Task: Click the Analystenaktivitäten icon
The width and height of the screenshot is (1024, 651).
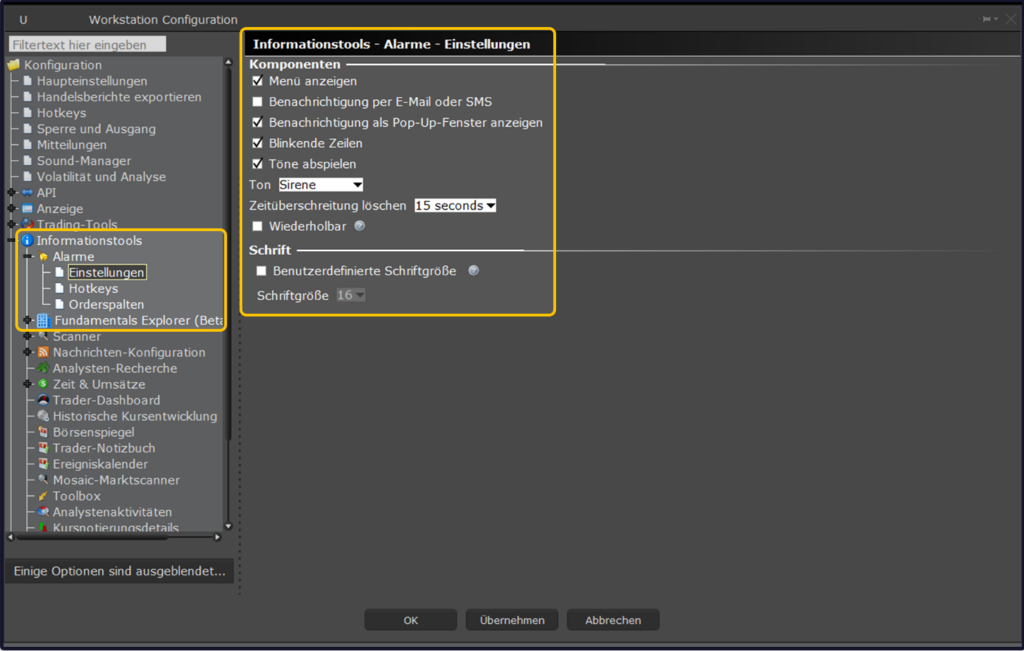Action: point(43,512)
